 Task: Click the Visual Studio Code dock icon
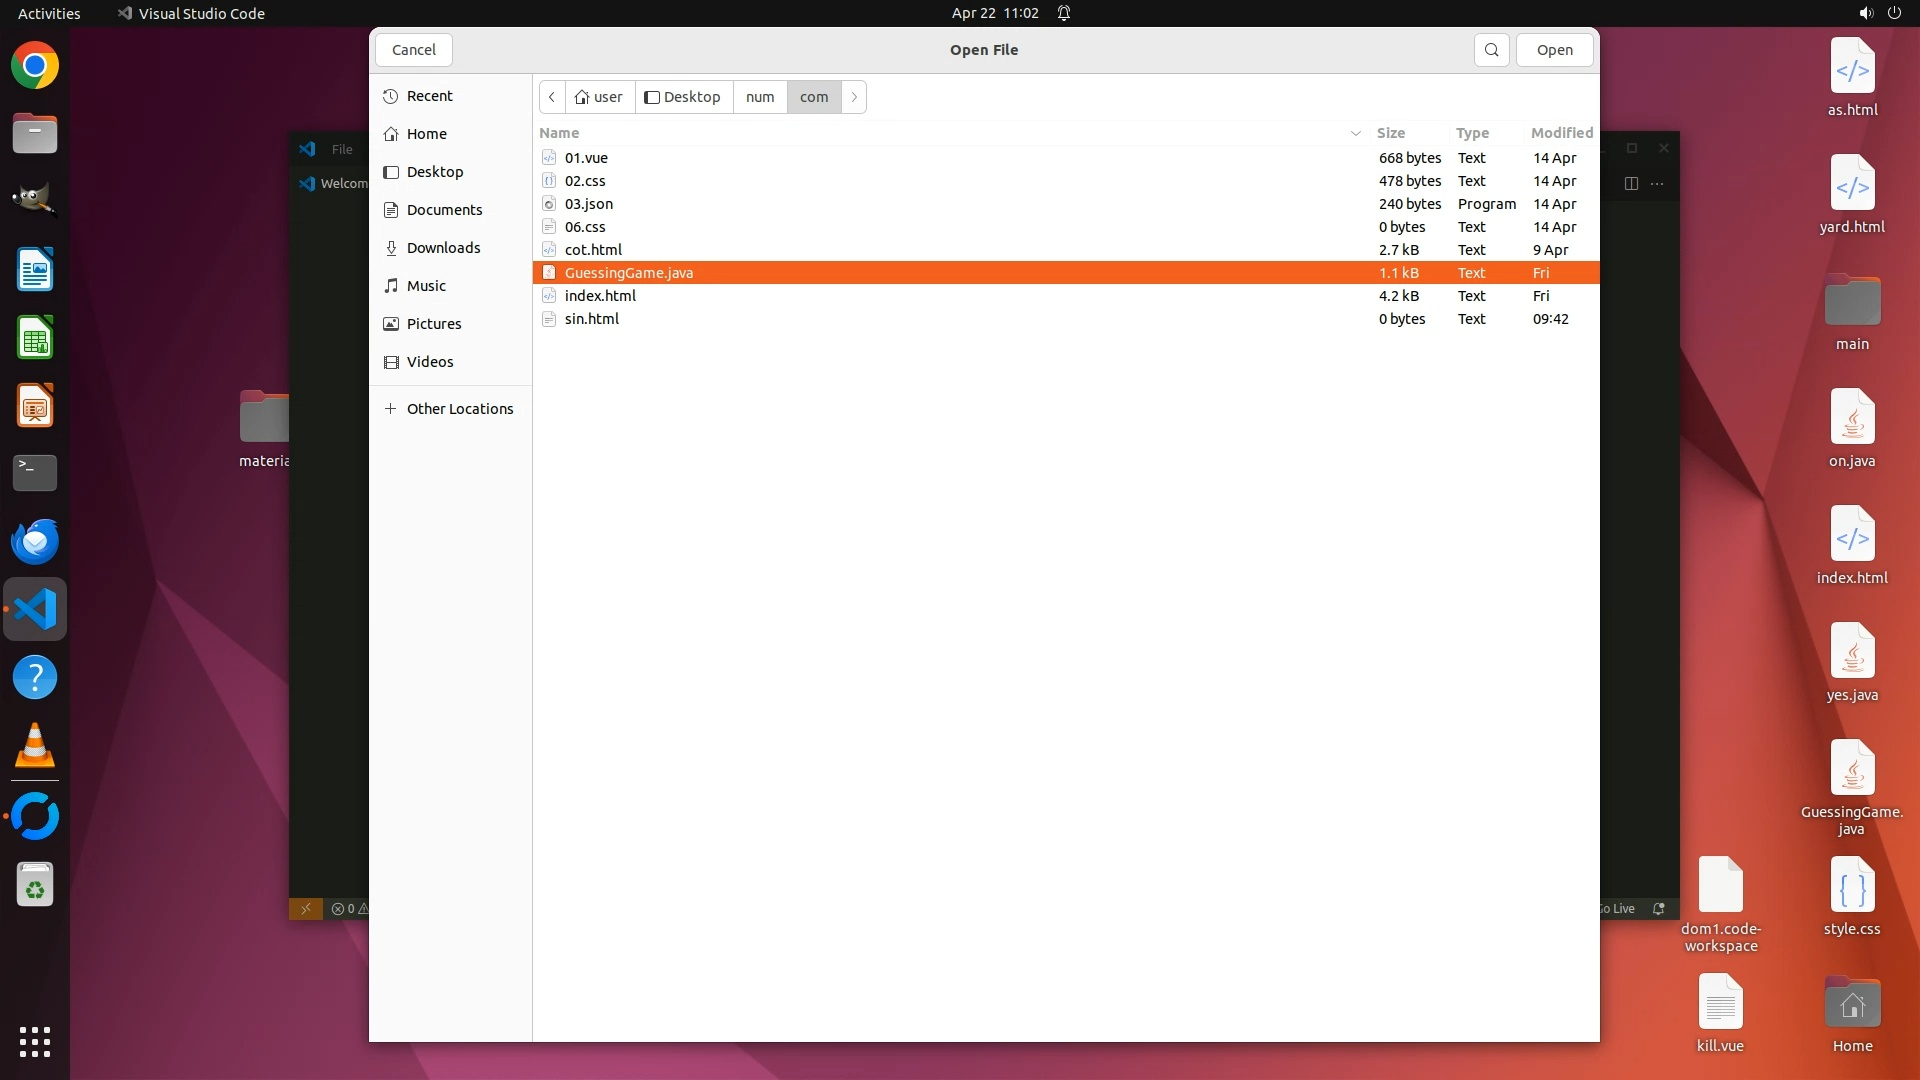pos(35,609)
